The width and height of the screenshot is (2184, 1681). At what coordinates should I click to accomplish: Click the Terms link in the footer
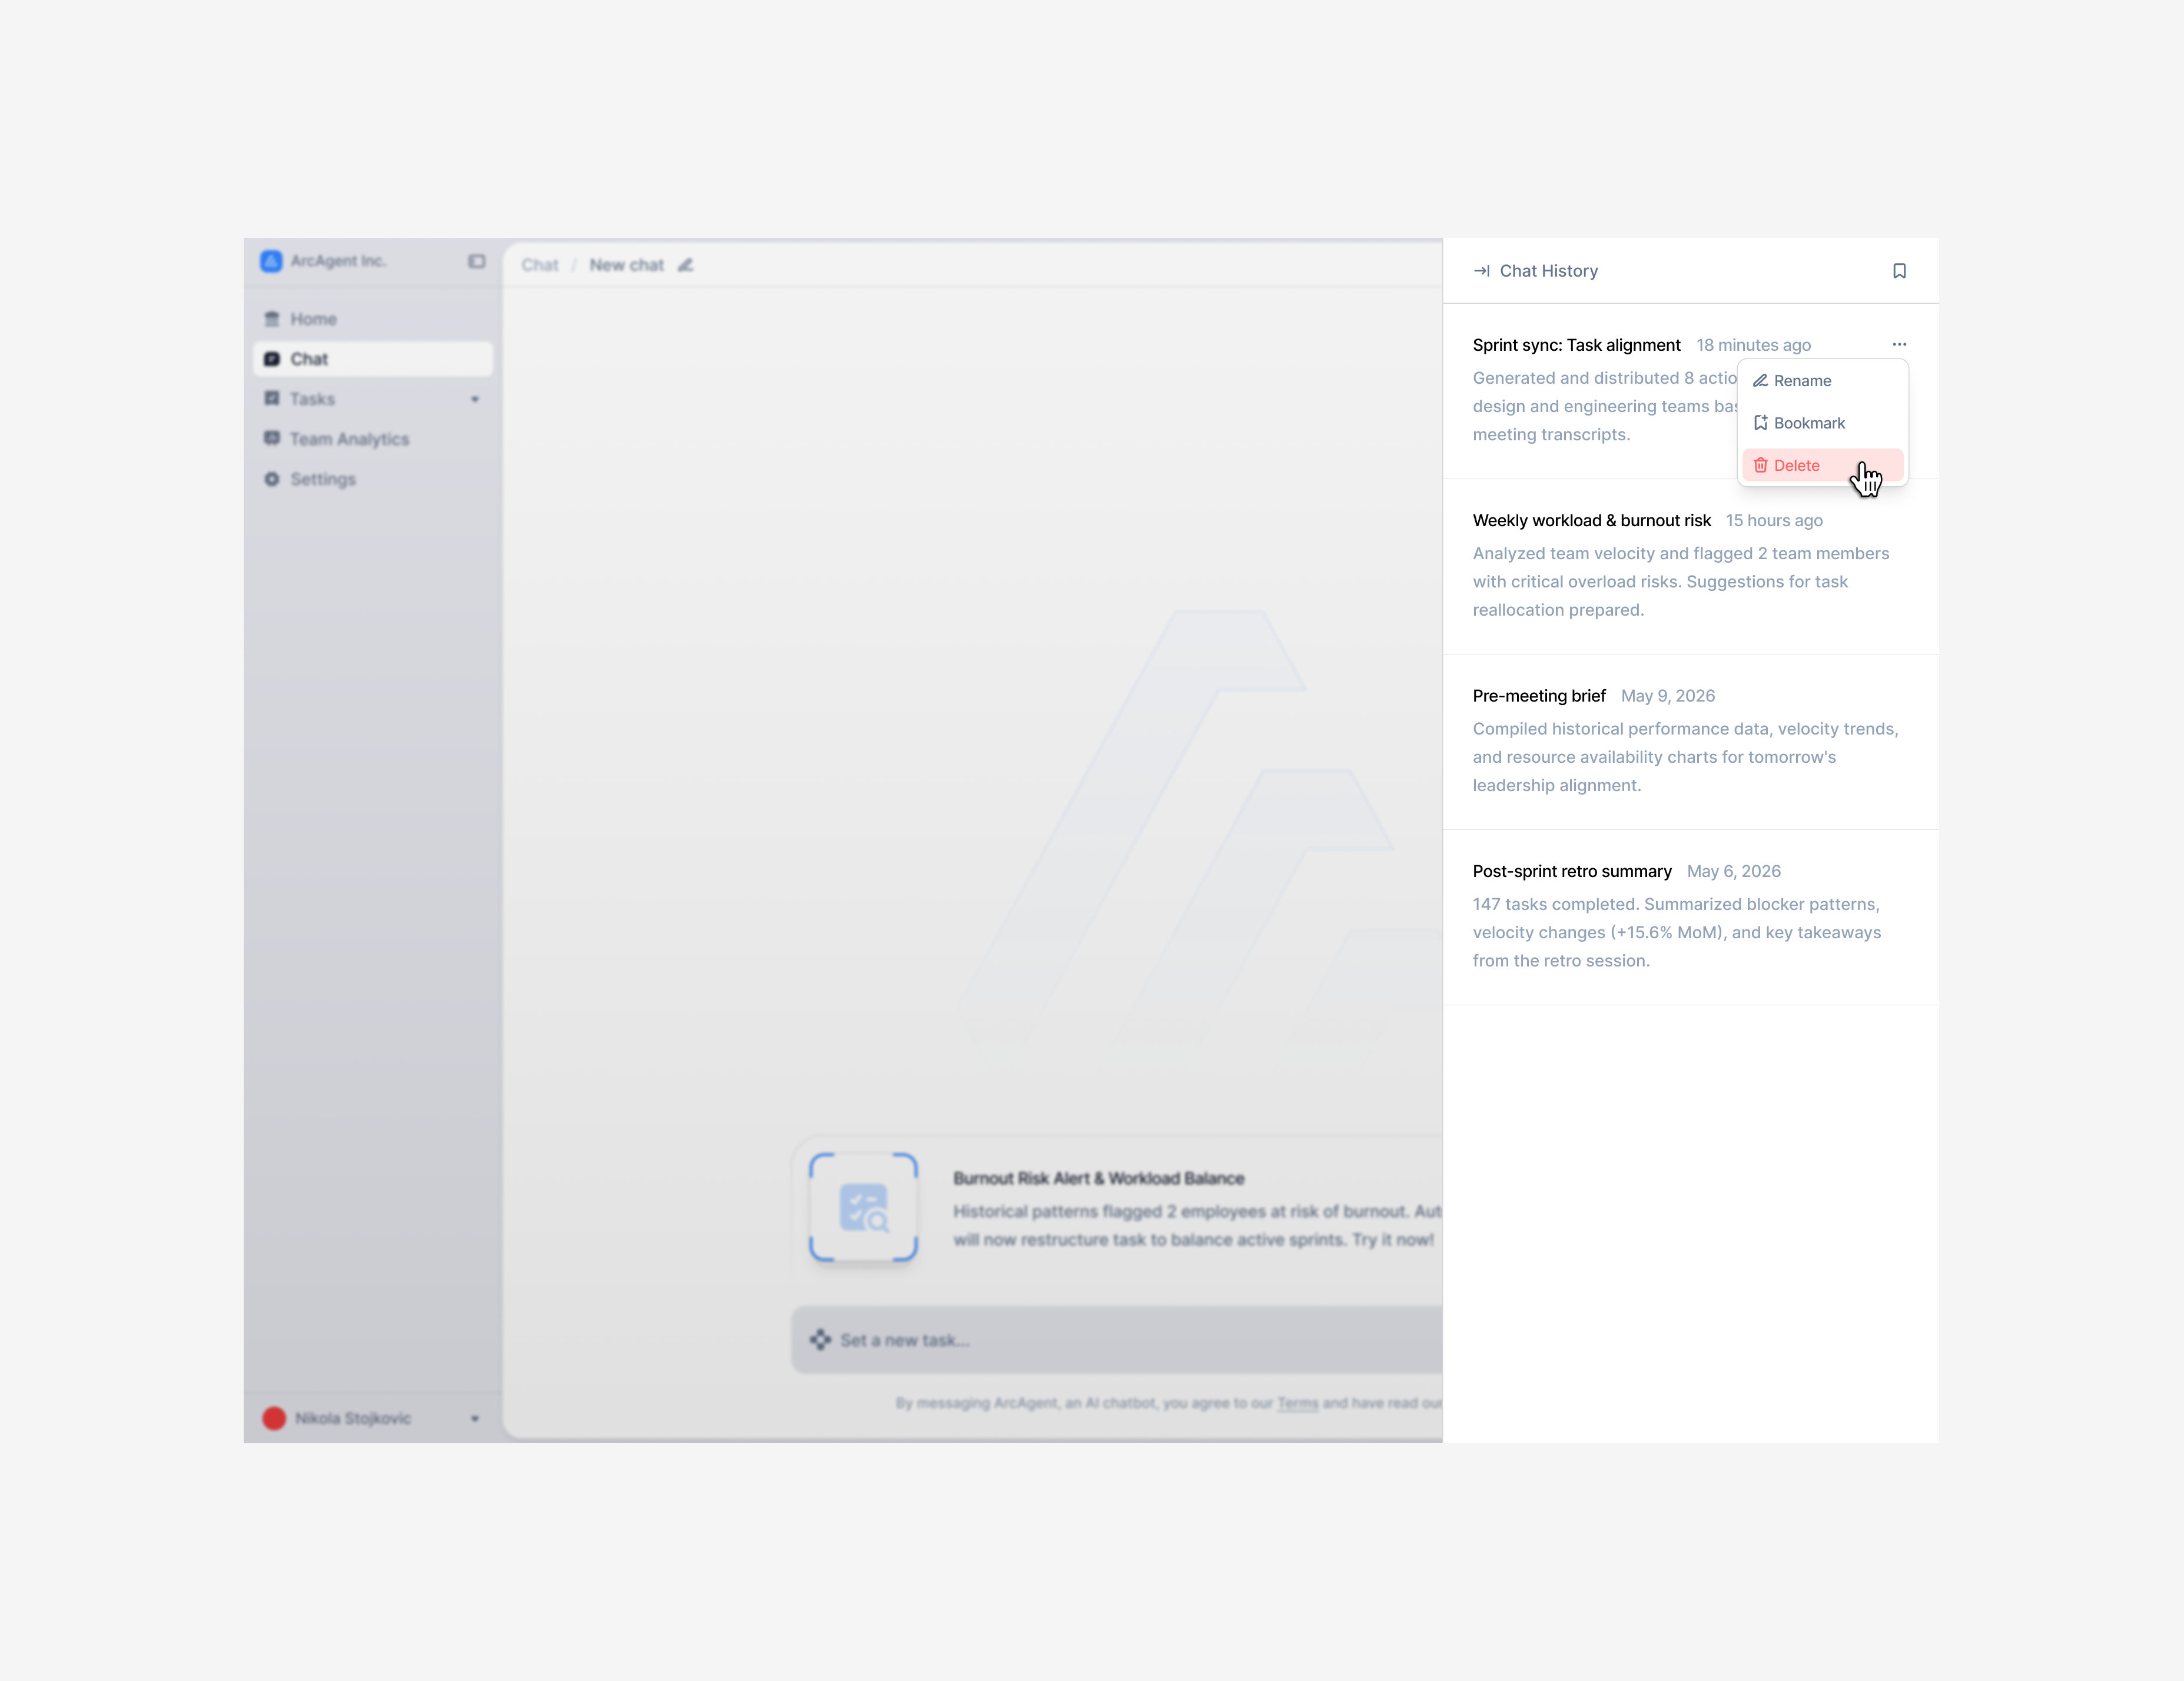tap(1297, 1403)
